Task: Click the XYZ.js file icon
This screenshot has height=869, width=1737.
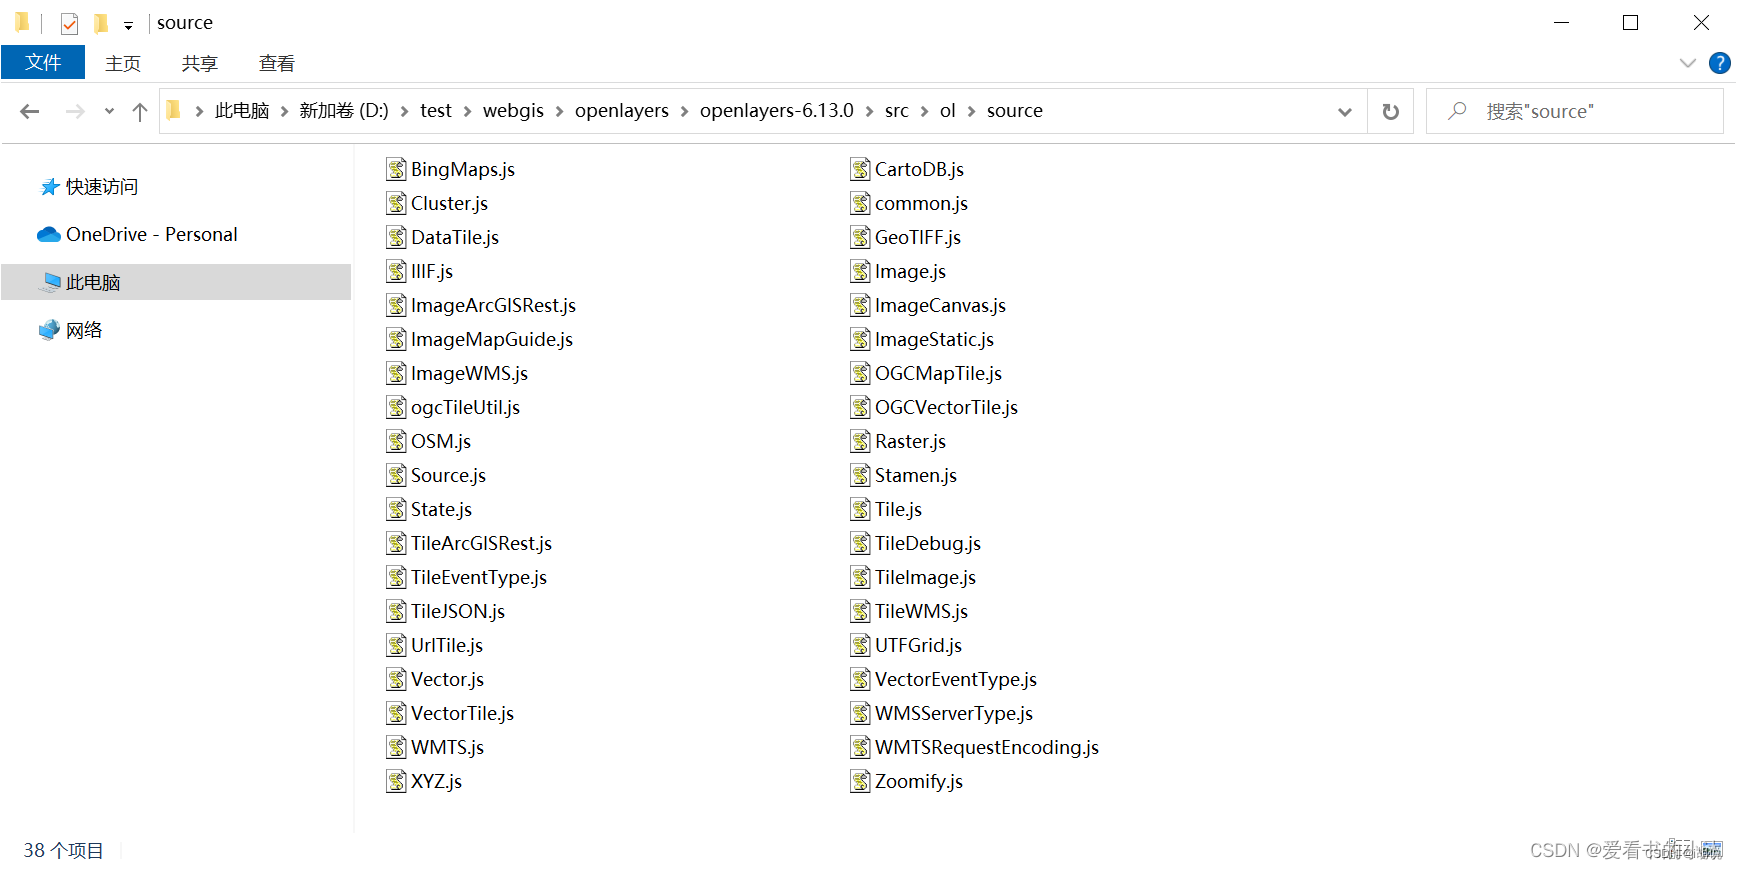Action: tap(397, 781)
